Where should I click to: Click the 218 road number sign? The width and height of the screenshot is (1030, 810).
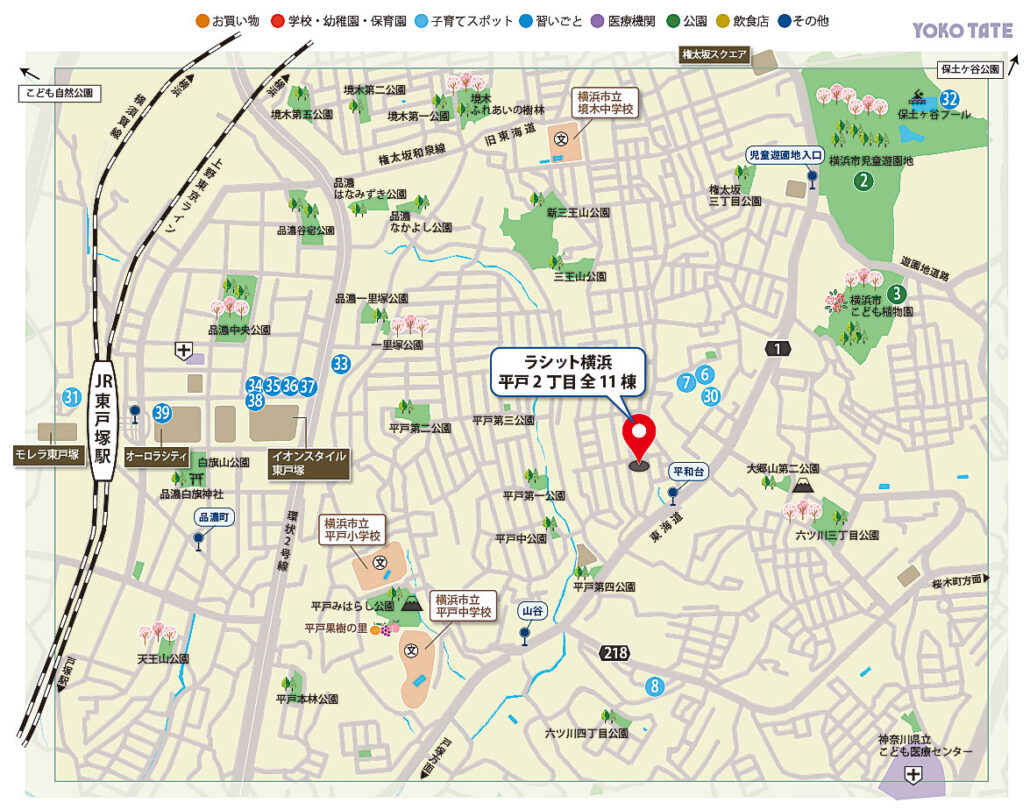coord(616,653)
